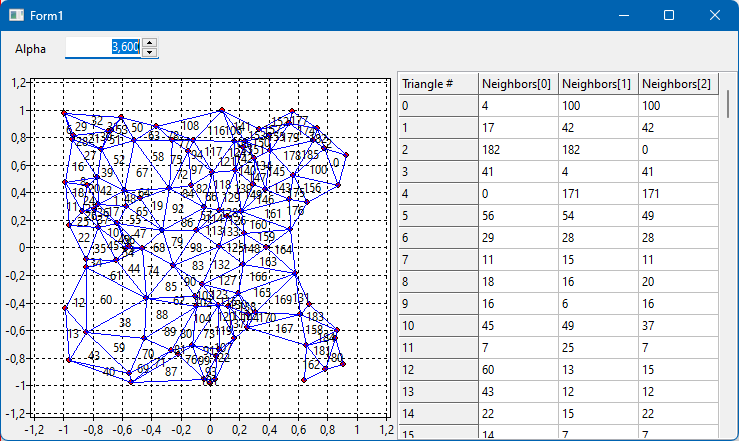
Task: Click Neighbors[1] cell of triangle 3 row
Action: tap(599, 172)
